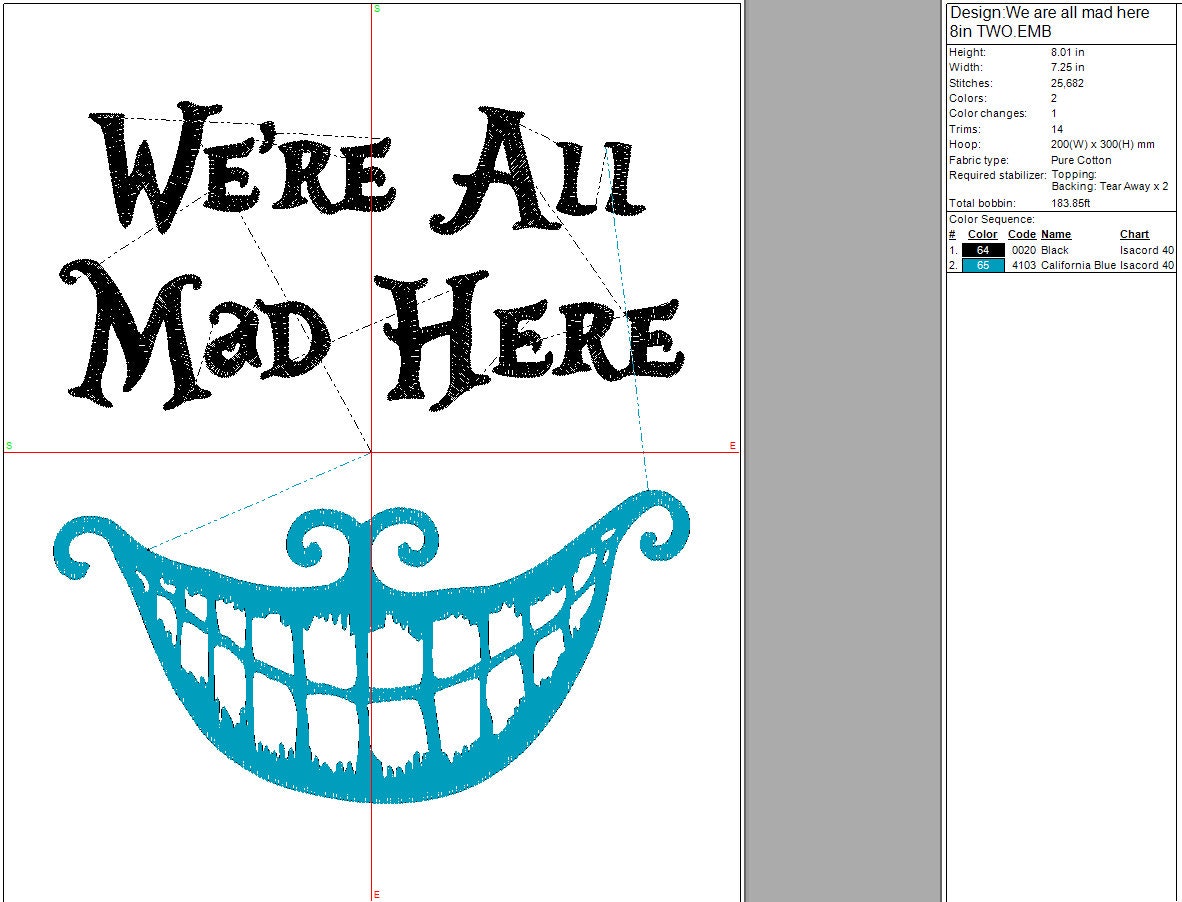The image size is (1182, 902).
Task: Click the Stitches count value 25,682
Action: click(1067, 83)
